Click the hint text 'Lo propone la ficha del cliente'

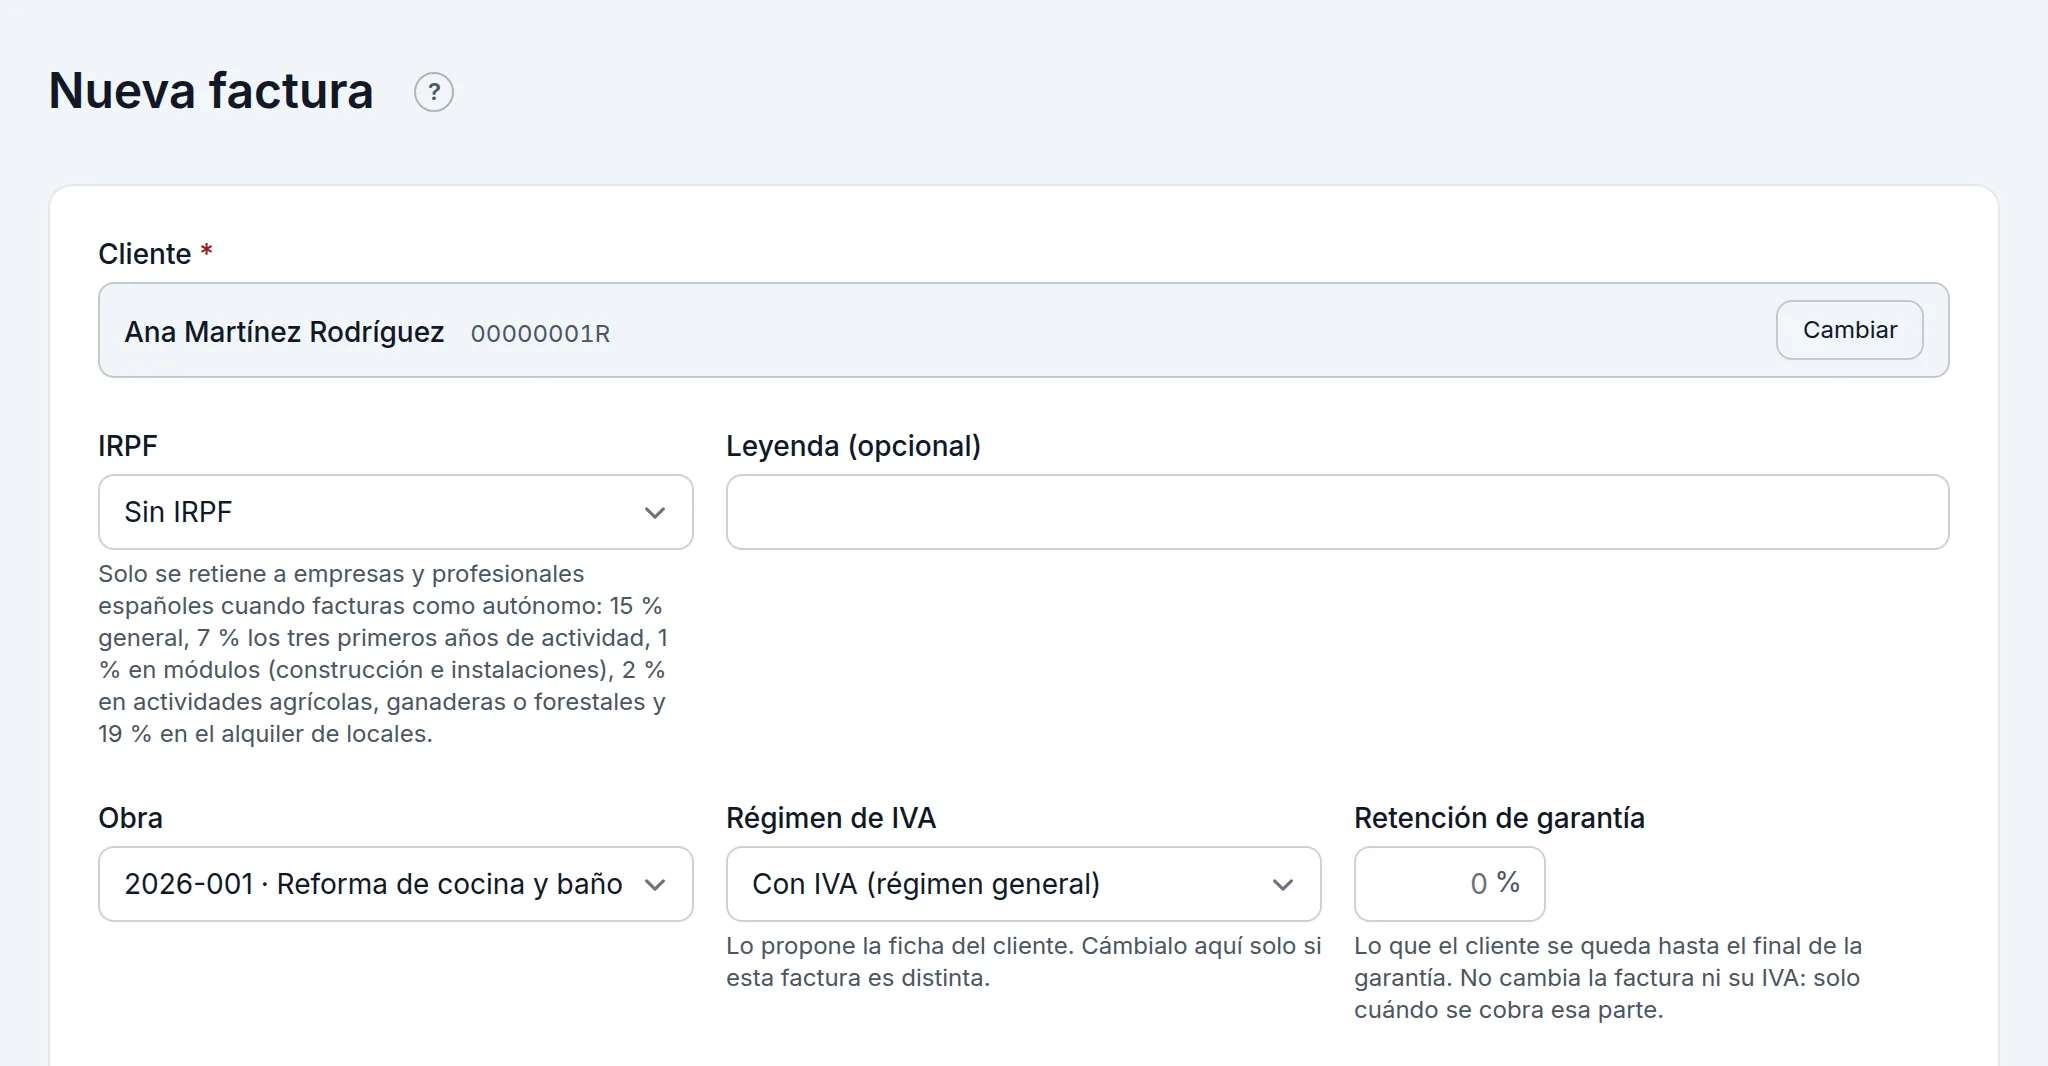coord(1023,962)
